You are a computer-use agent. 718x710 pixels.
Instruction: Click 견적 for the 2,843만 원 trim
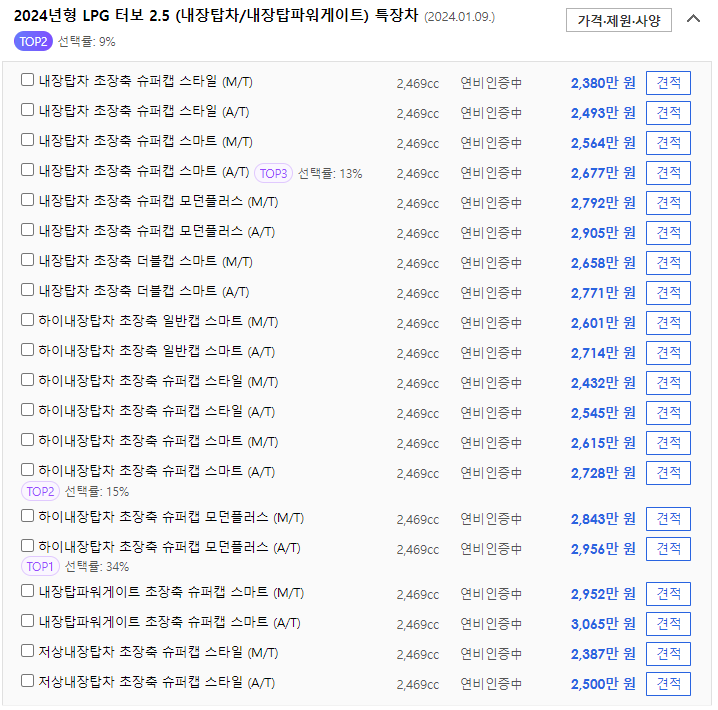pyautogui.click(x=668, y=519)
